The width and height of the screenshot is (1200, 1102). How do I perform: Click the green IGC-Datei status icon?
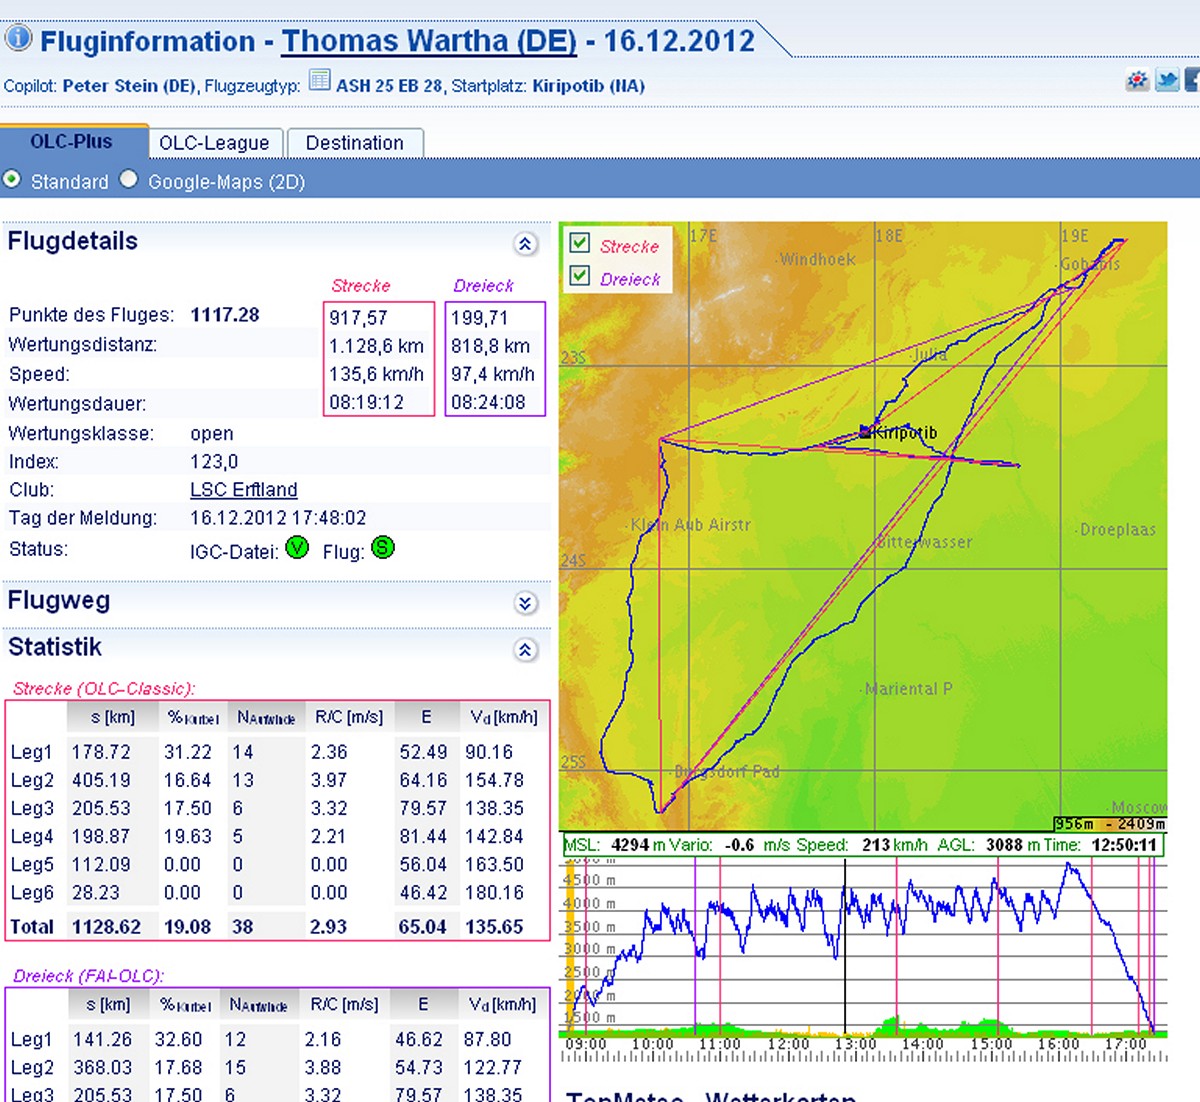297,548
